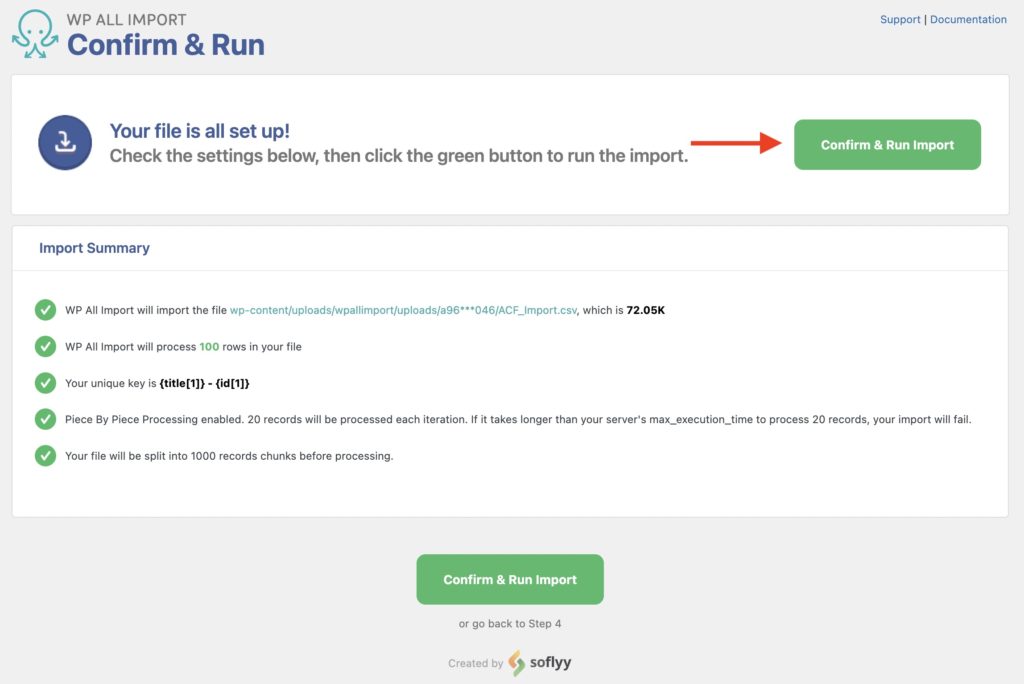Click the checkmark beside the records chunks row
1024x684 pixels.
45,455
